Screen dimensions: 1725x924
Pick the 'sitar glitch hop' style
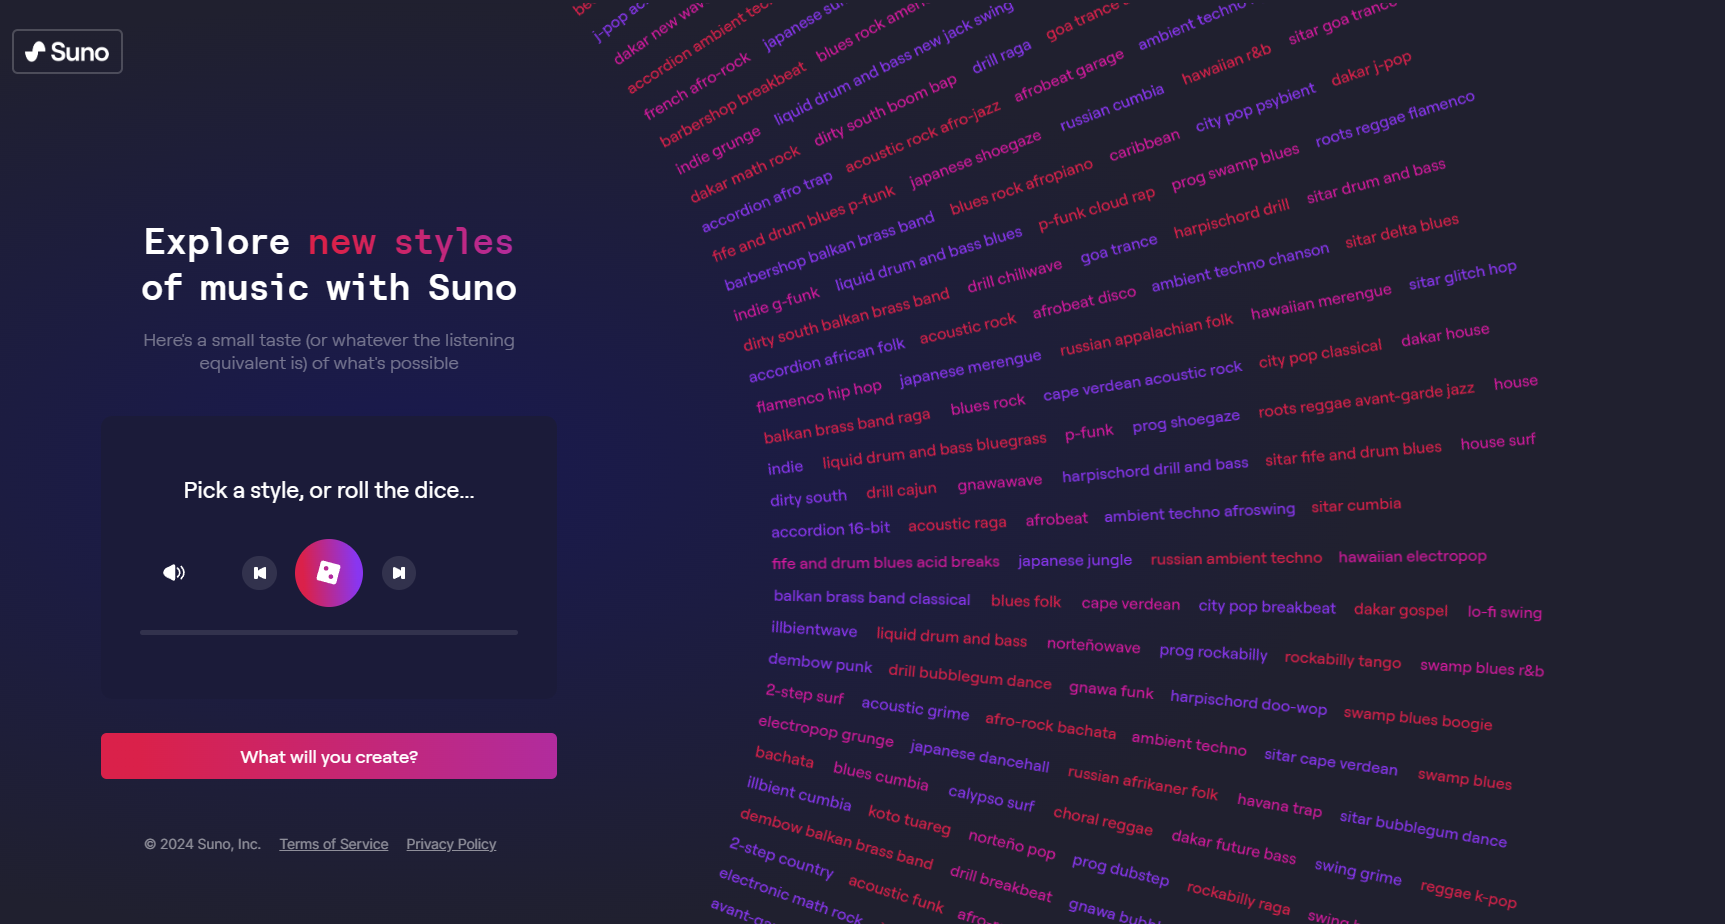pos(1462,275)
